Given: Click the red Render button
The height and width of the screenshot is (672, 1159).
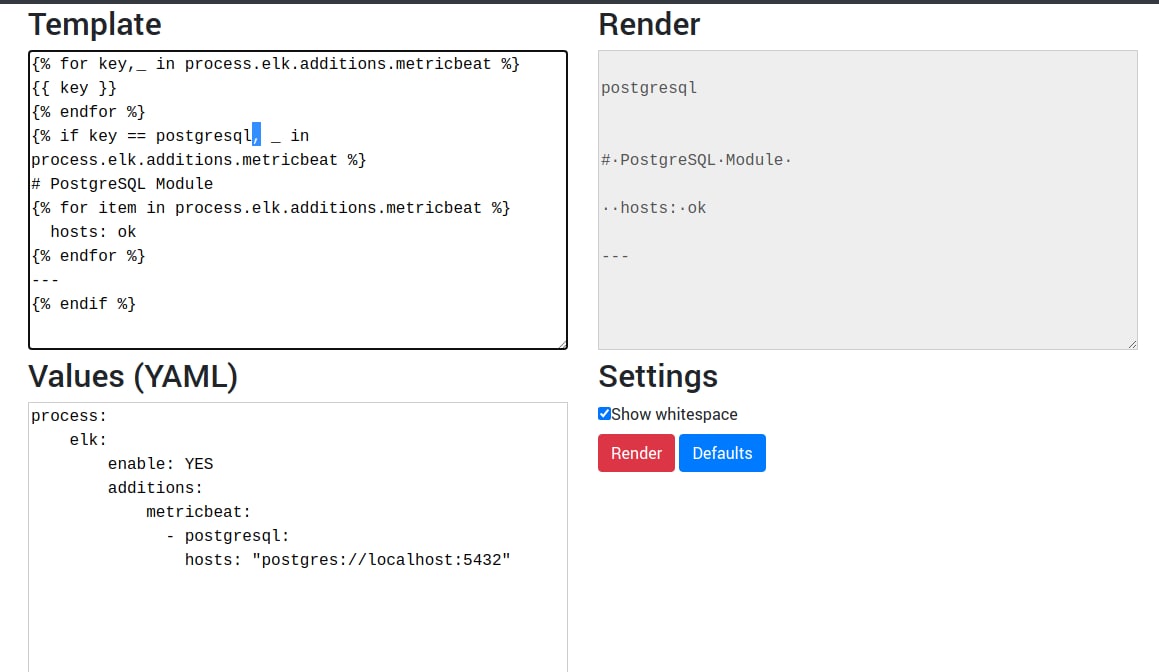Looking at the screenshot, I should [x=636, y=453].
